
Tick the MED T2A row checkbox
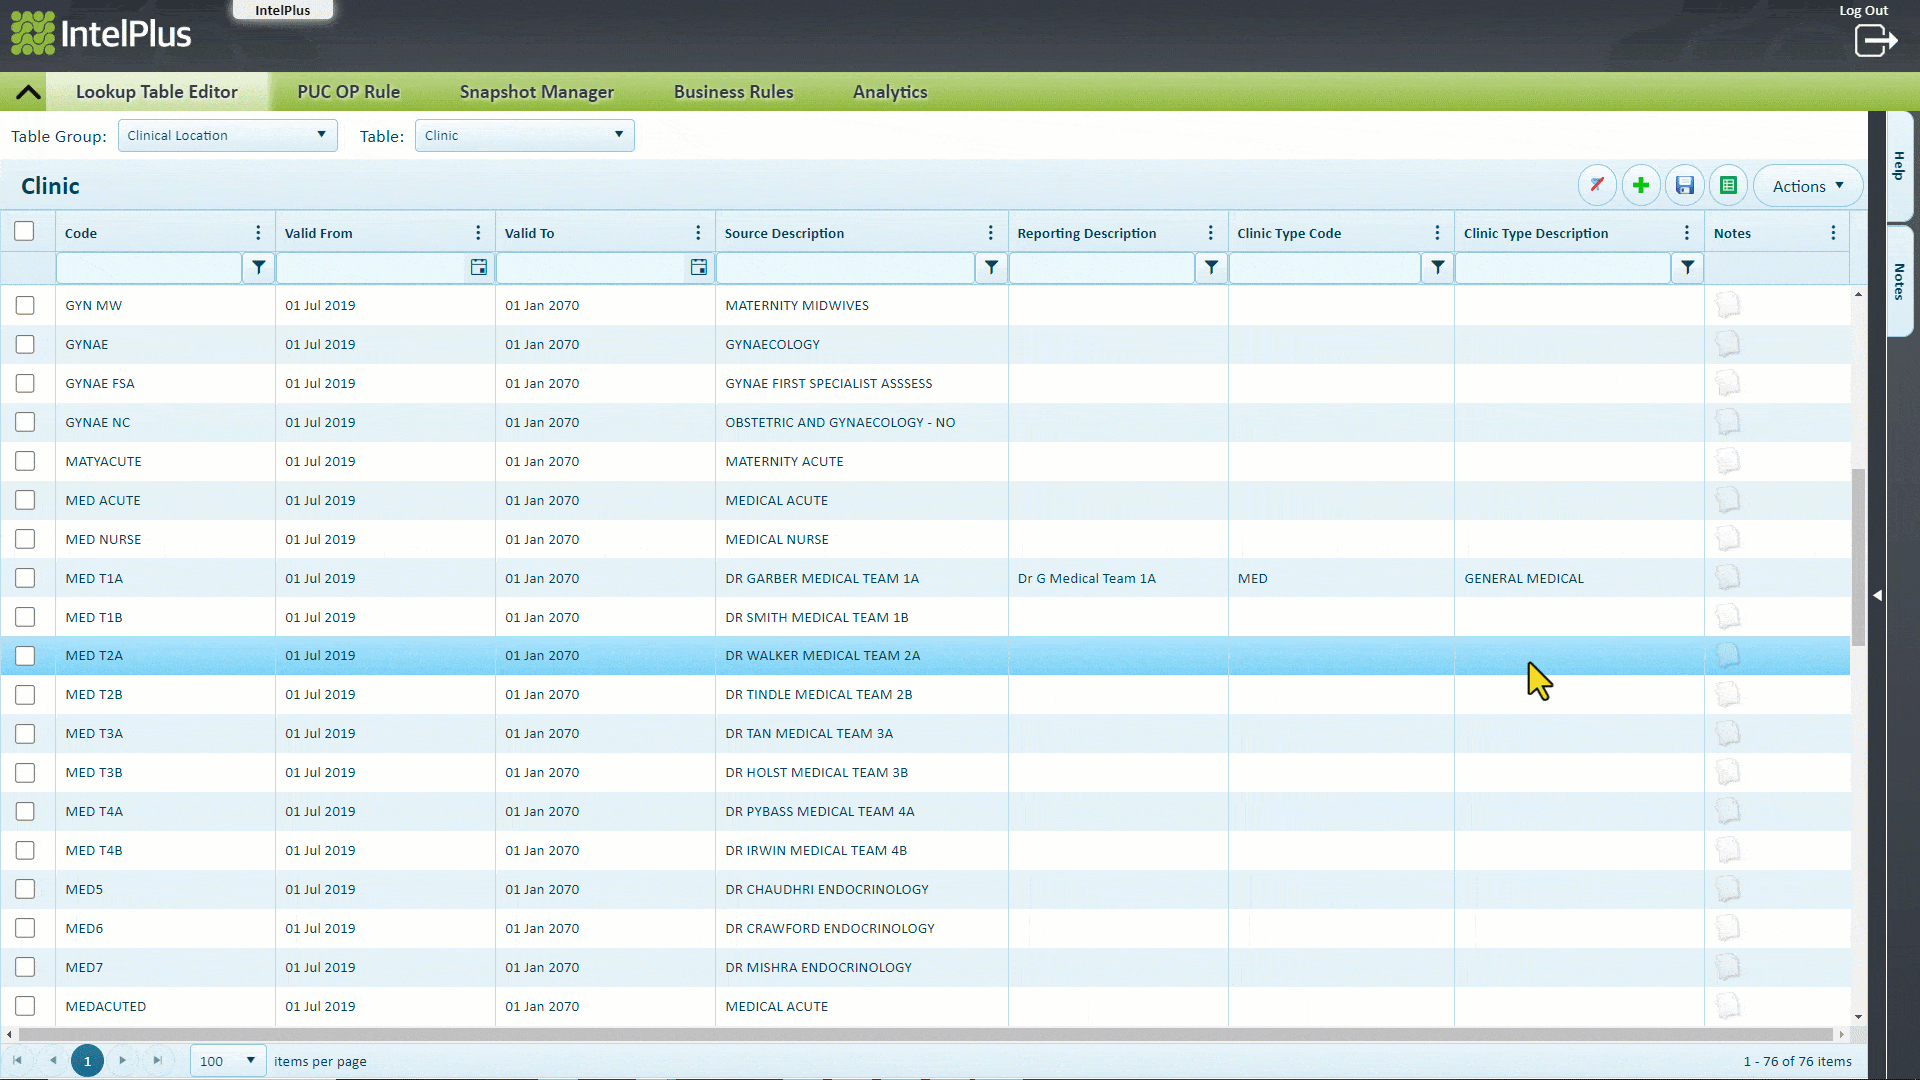(x=25, y=656)
